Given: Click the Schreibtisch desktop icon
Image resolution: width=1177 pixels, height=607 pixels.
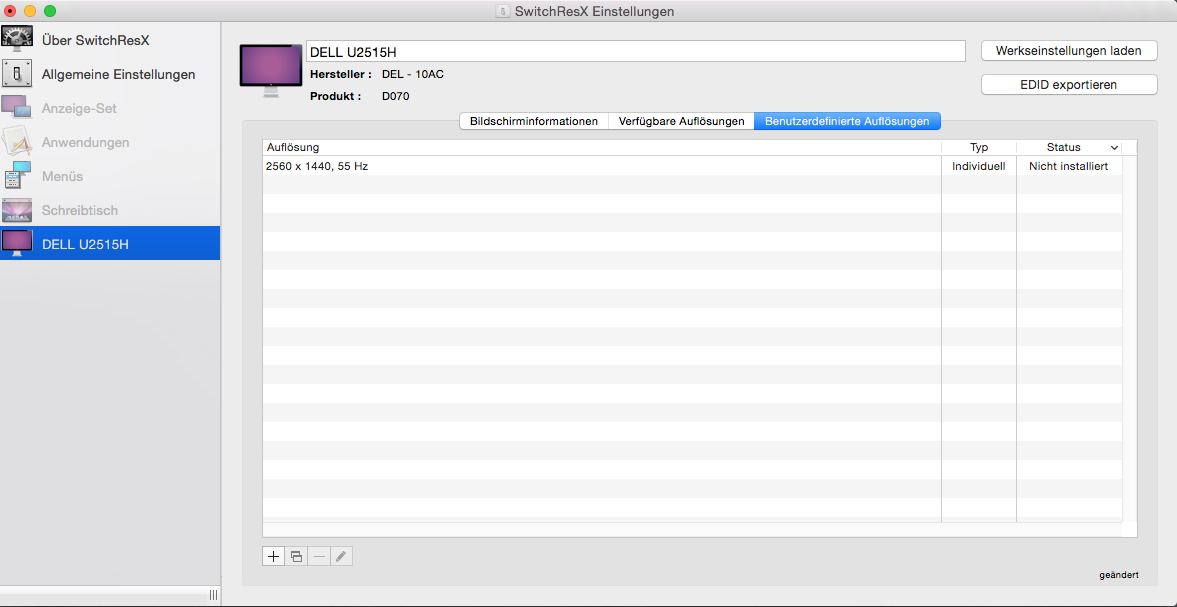Looking at the screenshot, I should 17,210.
